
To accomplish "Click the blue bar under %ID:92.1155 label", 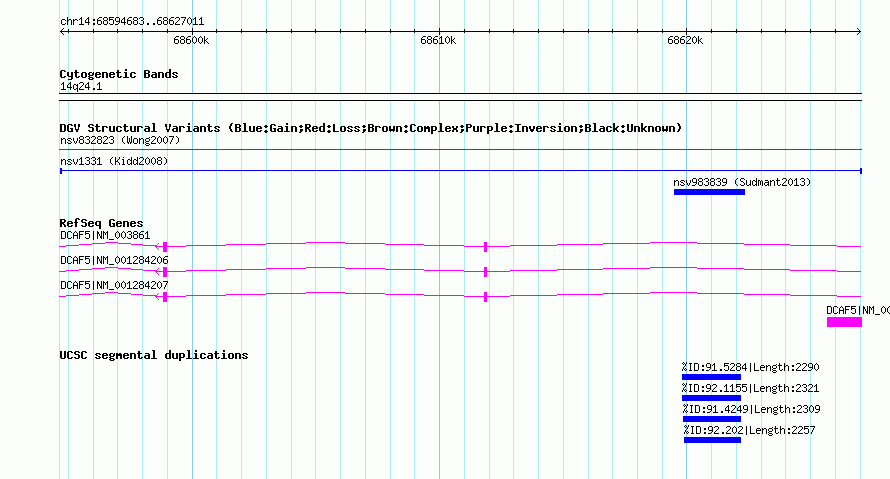I will [x=711, y=398].
